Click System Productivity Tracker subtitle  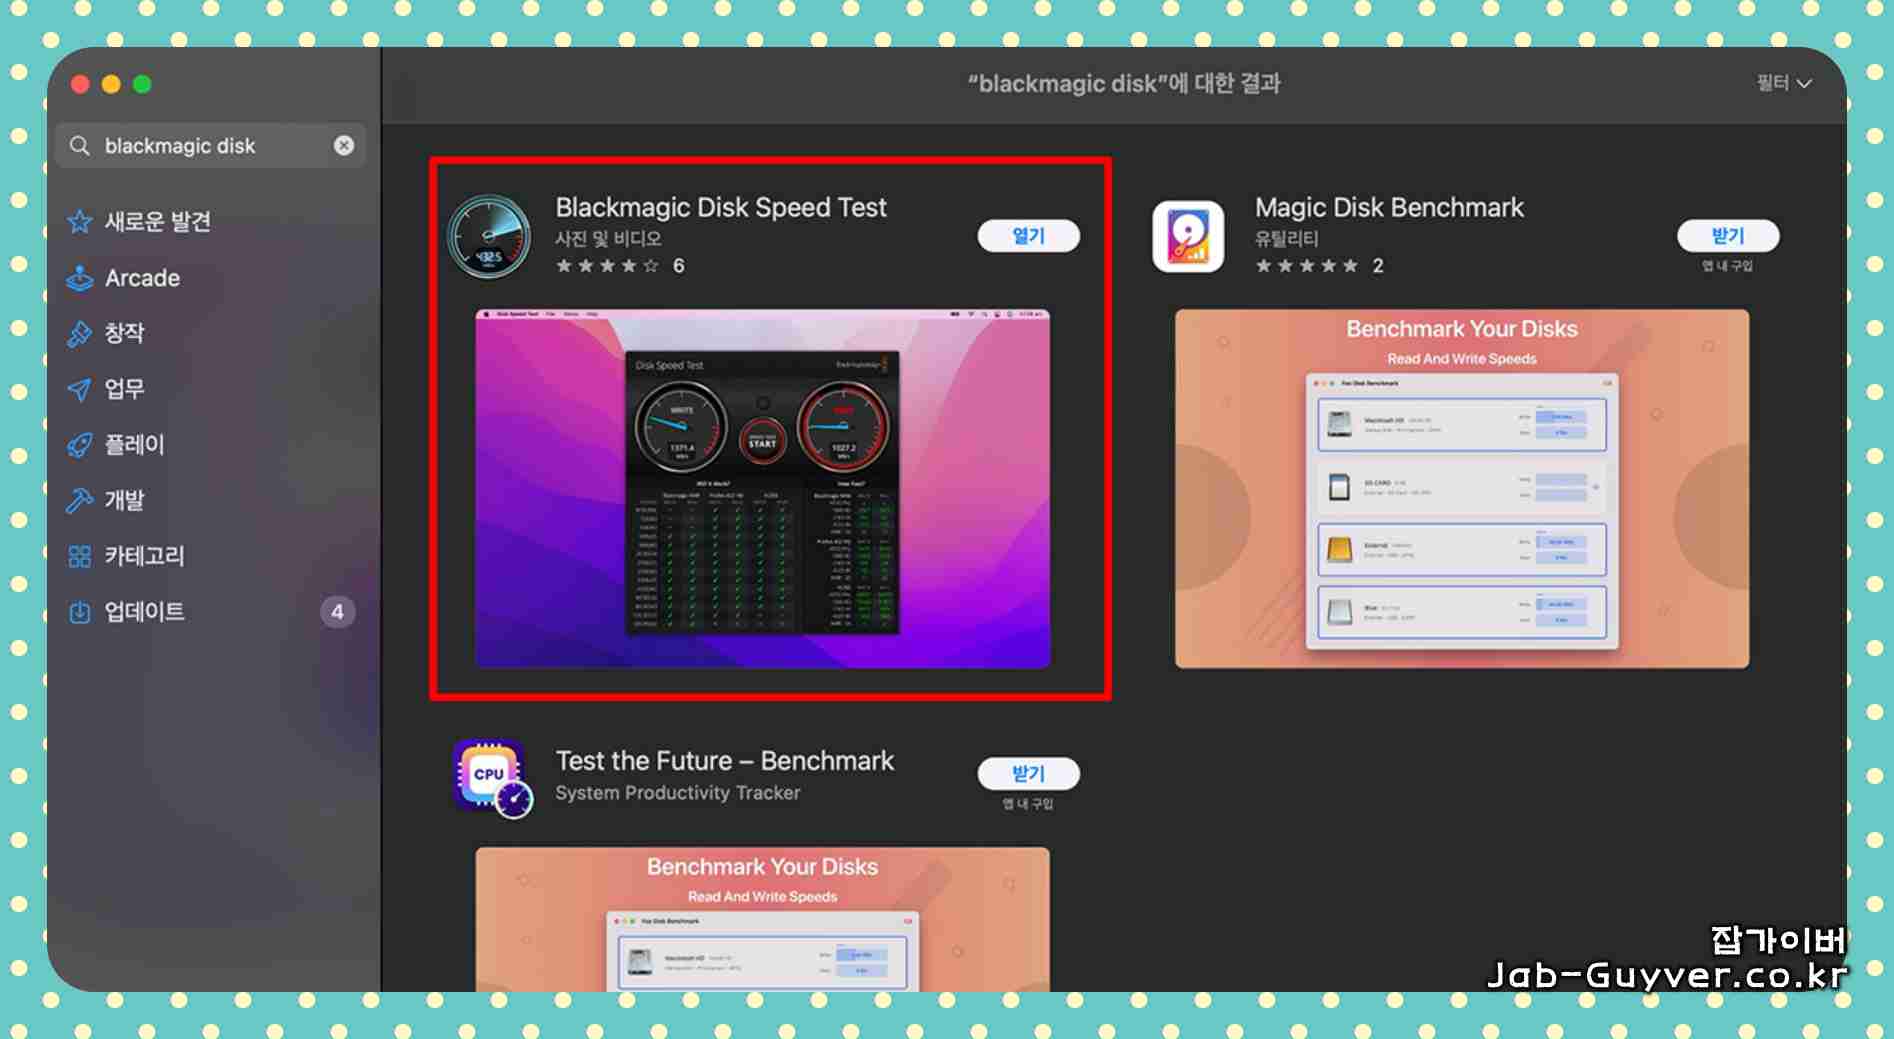[678, 793]
